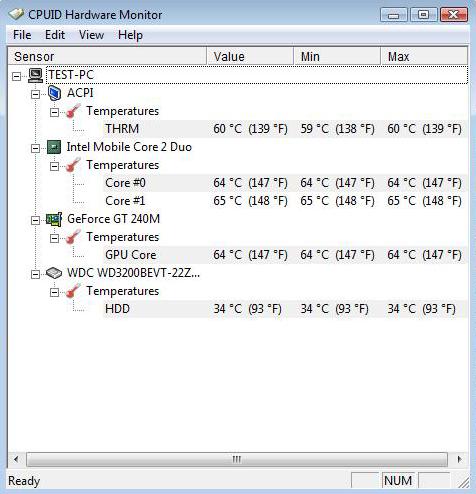Click the WDC hard drive icon
This screenshot has width=476, height=494.
click(x=54, y=273)
